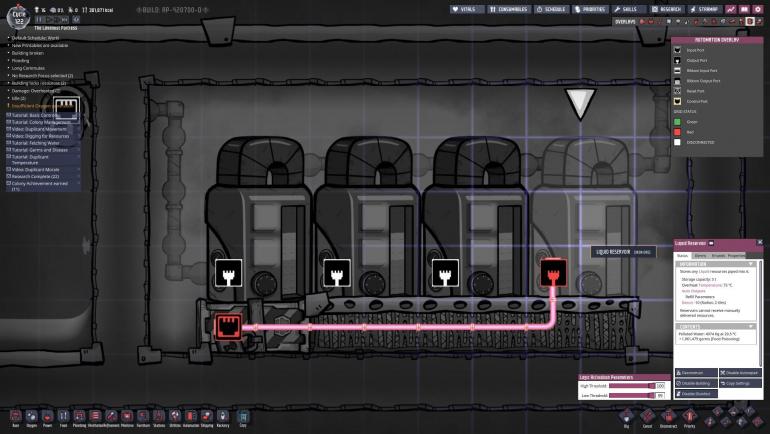Select the Copy building tool

click(243, 417)
